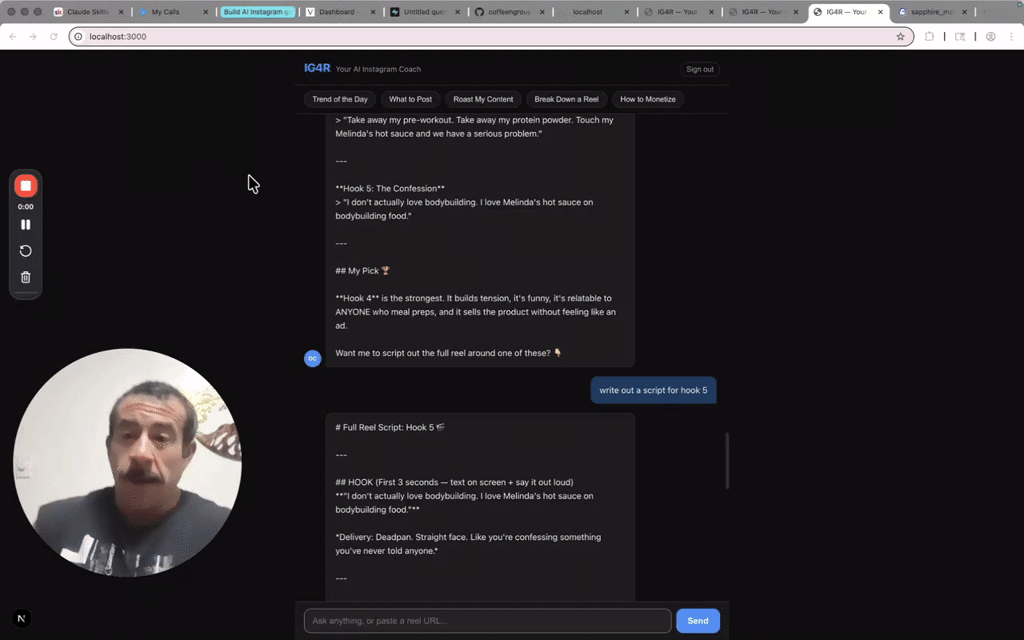Click the DC assistant avatar in chat
Image resolution: width=1024 pixels, height=640 pixels.
pyautogui.click(x=312, y=358)
